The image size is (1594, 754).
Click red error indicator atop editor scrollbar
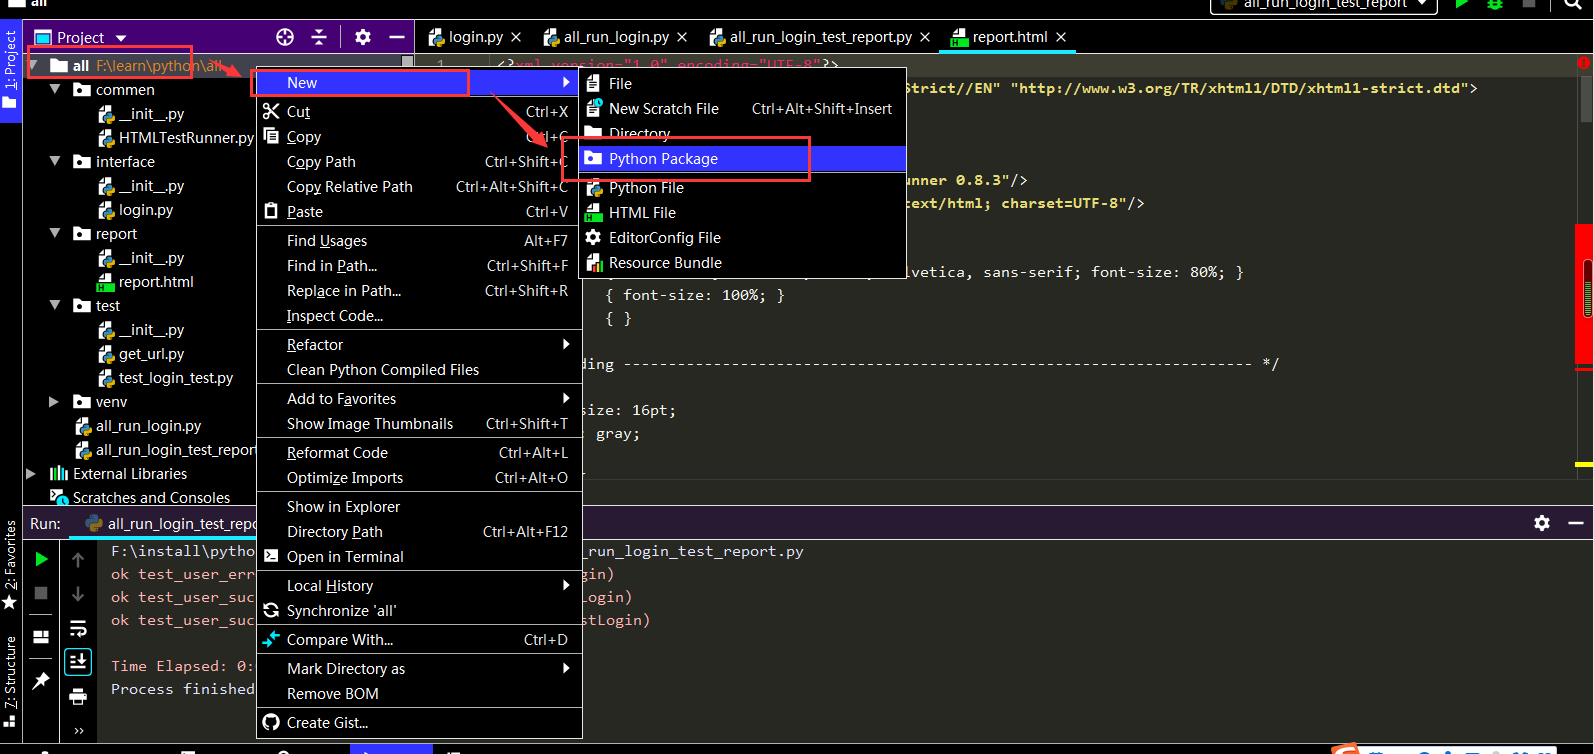tap(1584, 63)
